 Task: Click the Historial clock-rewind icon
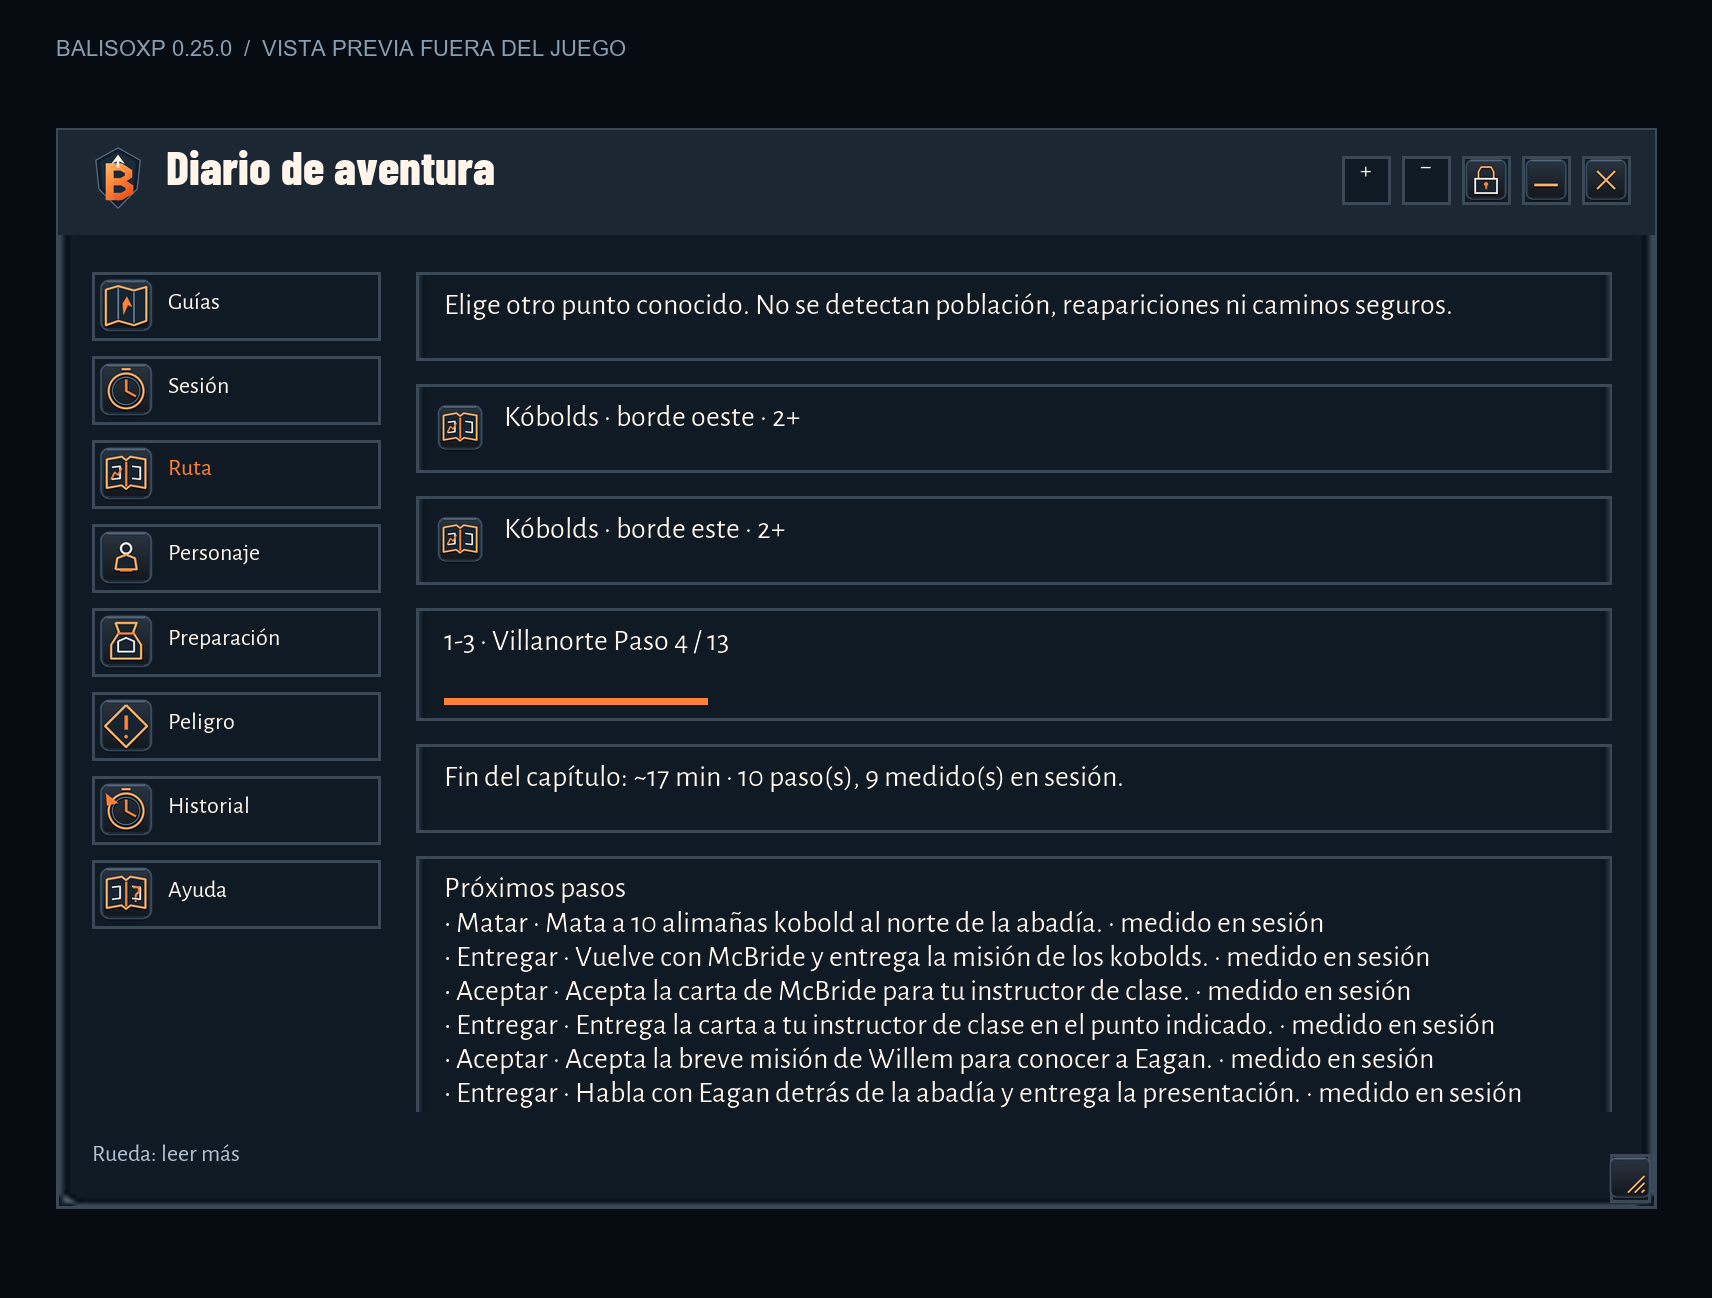pos(126,810)
